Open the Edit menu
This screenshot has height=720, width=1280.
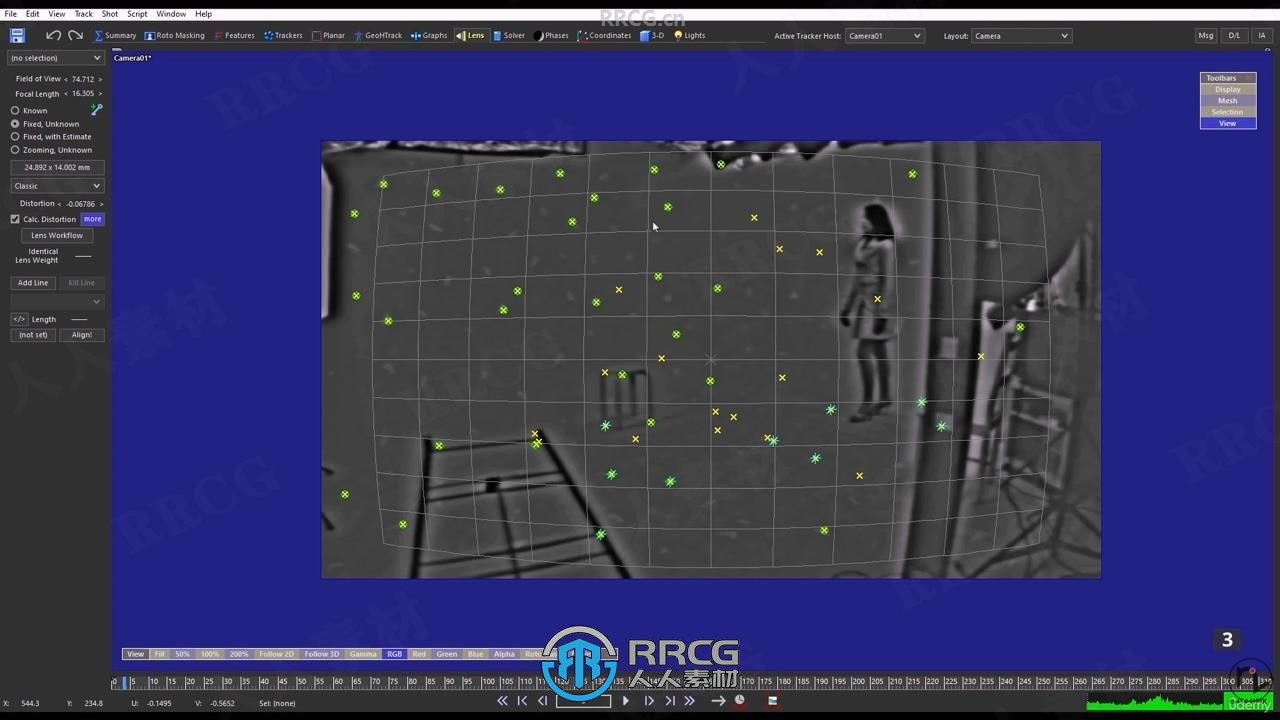[33, 14]
